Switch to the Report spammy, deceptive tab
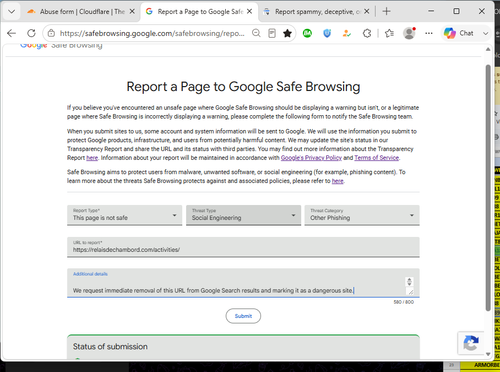This screenshot has height=372, width=500. (x=316, y=12)
